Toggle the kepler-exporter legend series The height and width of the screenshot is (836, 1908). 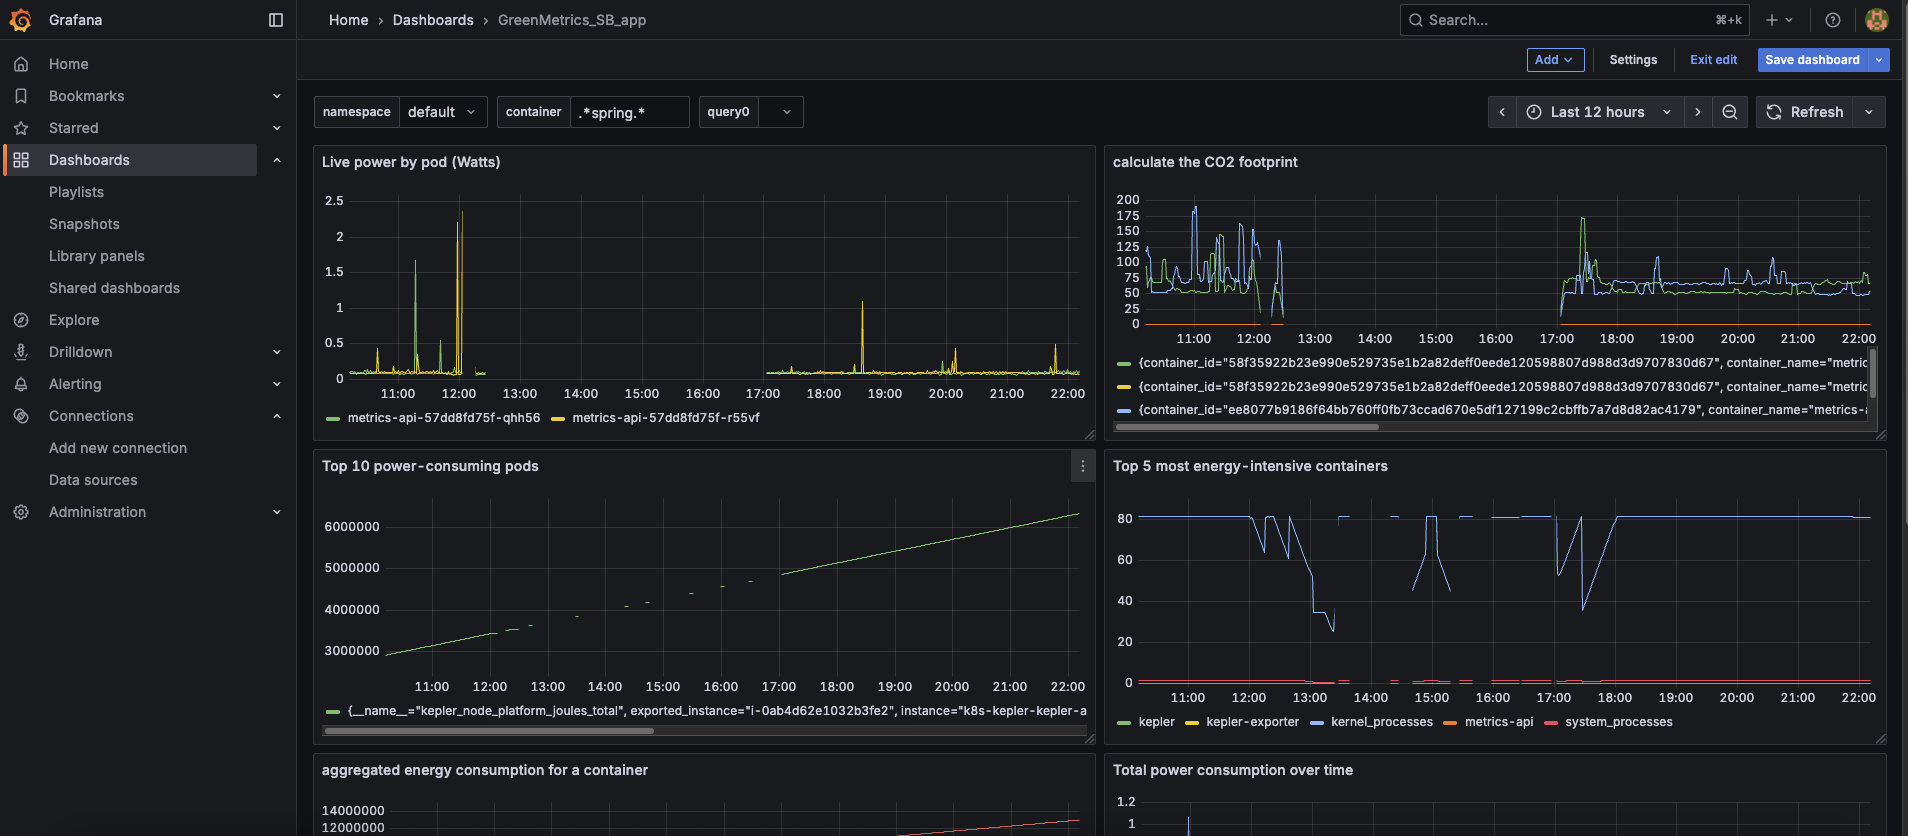point(1252,722)
